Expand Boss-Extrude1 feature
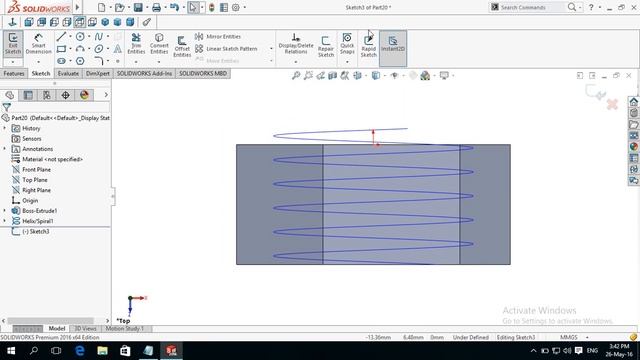This screenshot has height=360, width=640. (4, 211)
